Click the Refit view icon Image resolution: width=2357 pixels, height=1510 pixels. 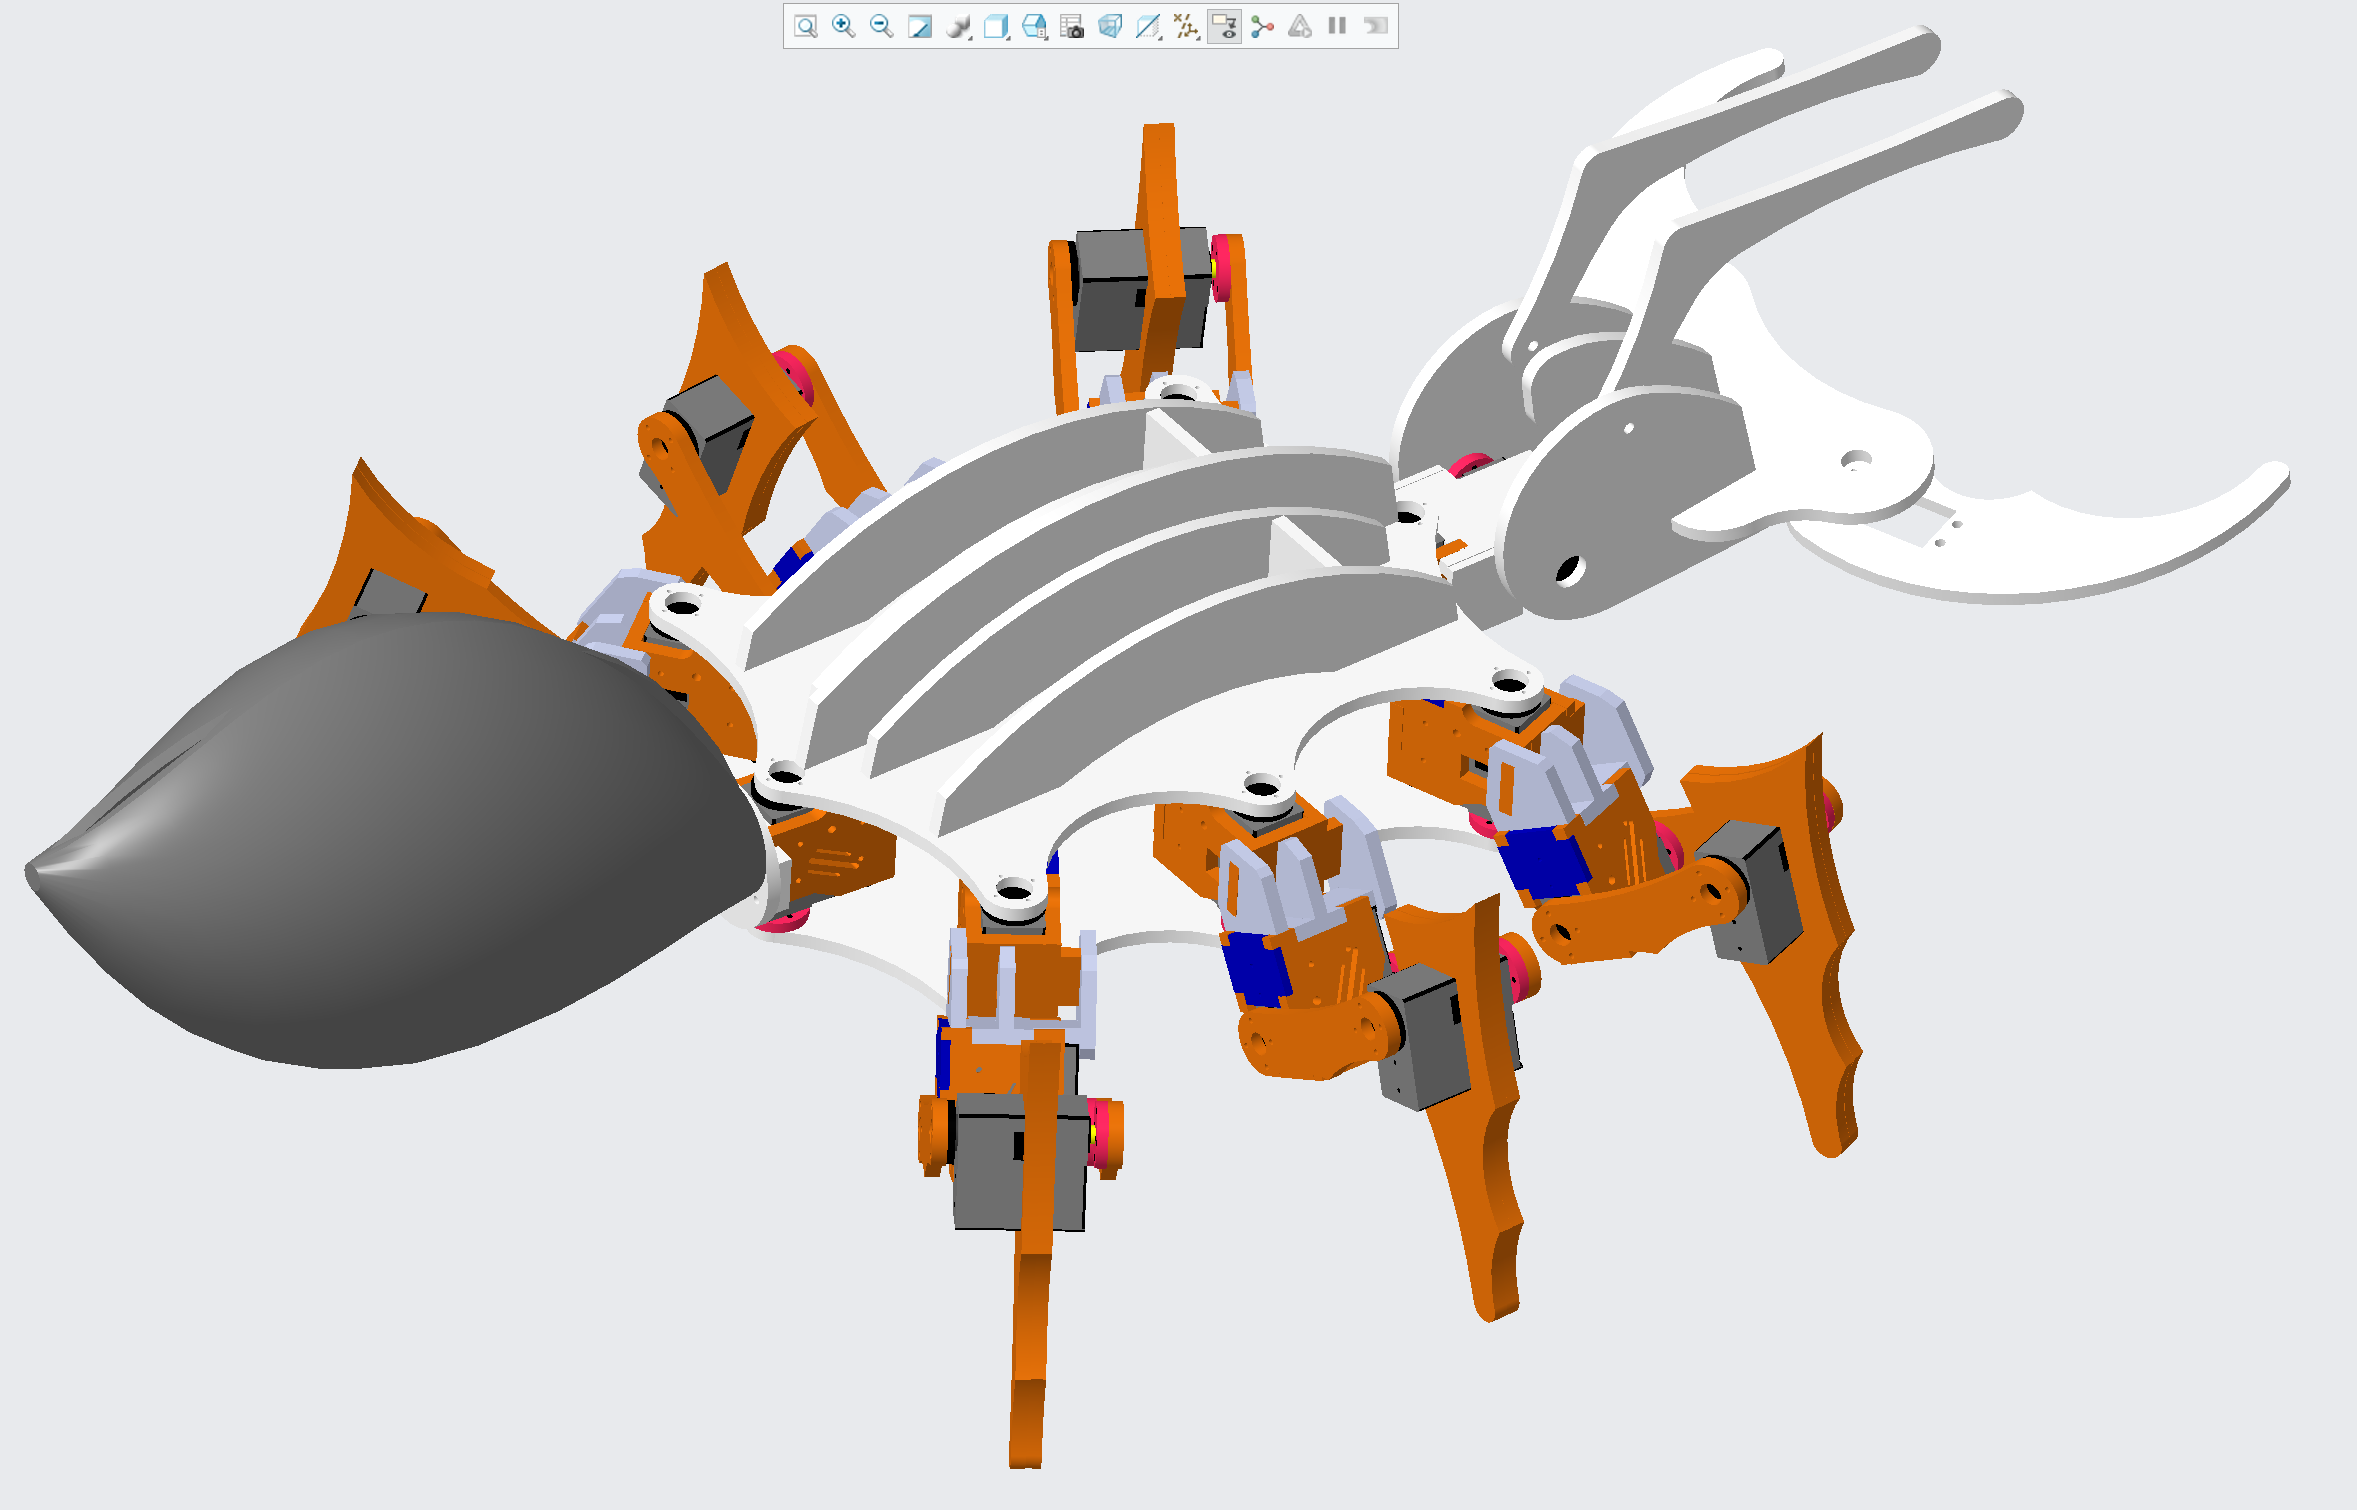[x=805, y=26]
